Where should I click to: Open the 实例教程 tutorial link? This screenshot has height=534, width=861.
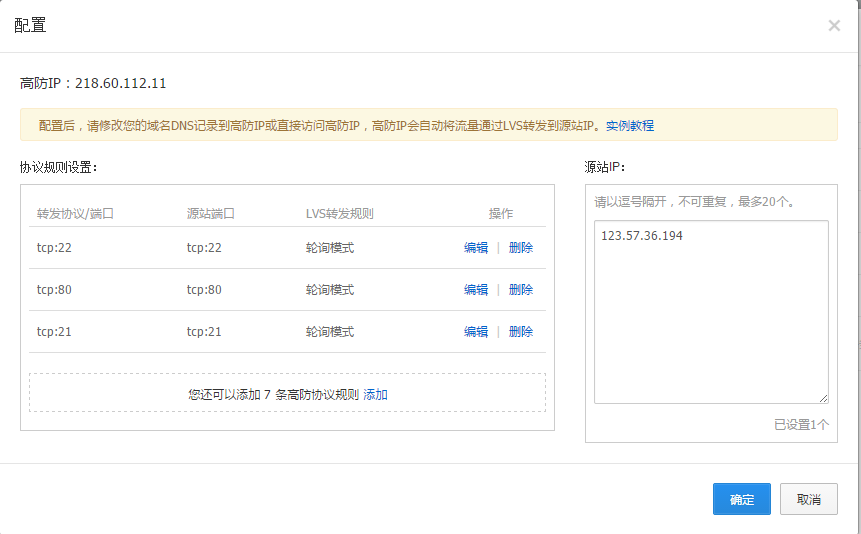[x=630, y=126]
